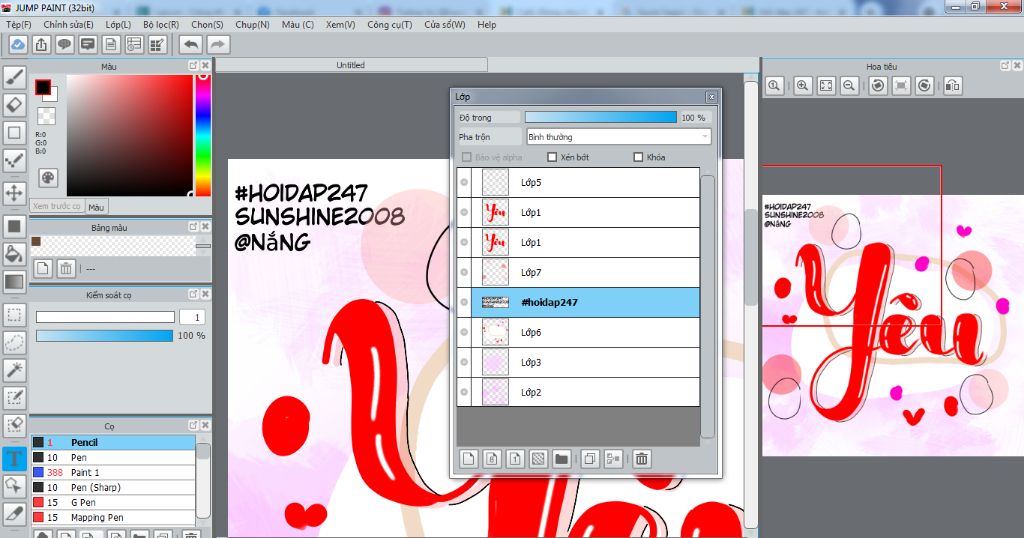
Task: Open the color palette icon button
Action: tap(48, 178)
